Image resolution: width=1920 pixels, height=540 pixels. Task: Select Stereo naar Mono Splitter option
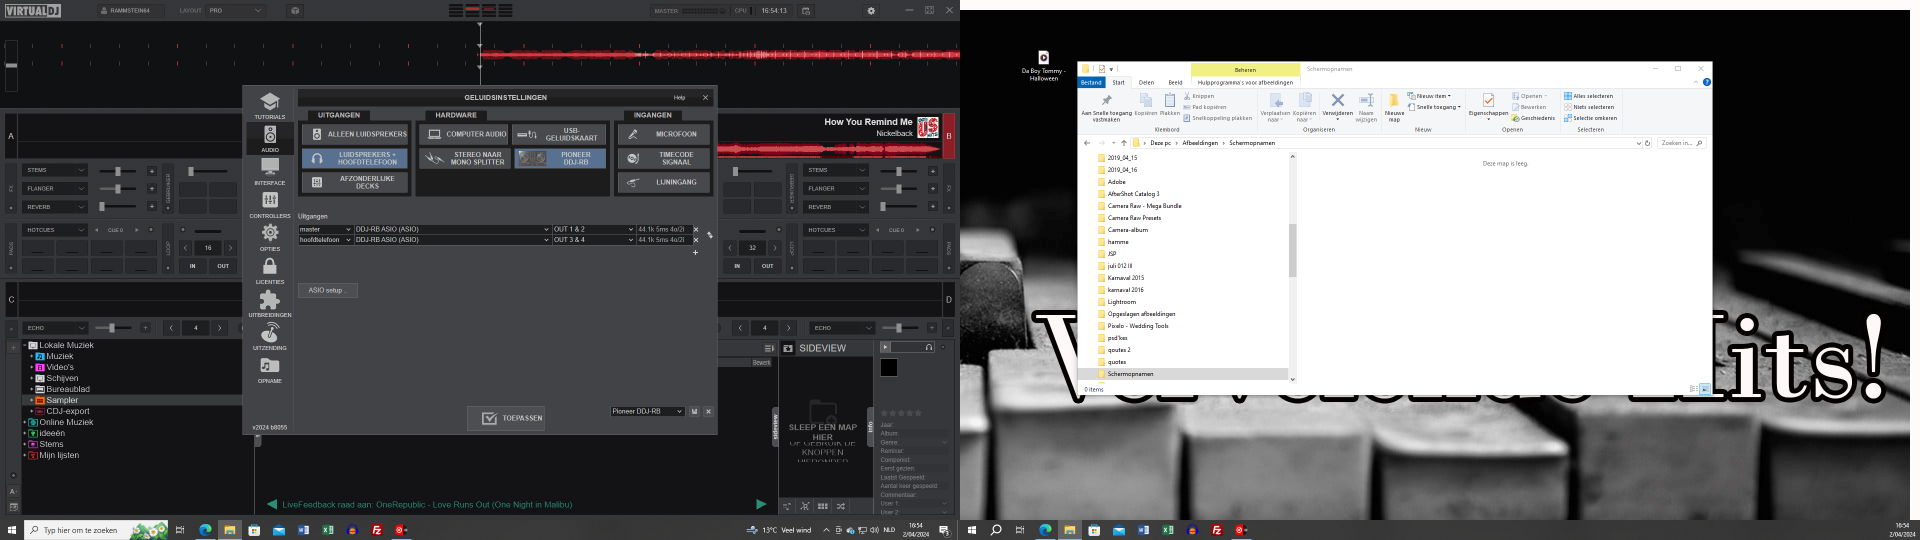click(x=465, y=158)
